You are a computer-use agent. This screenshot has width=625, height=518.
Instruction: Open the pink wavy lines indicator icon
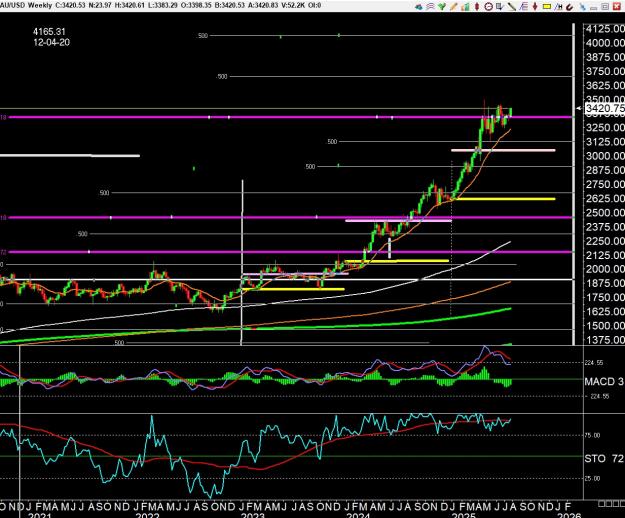tap(430, 6)
